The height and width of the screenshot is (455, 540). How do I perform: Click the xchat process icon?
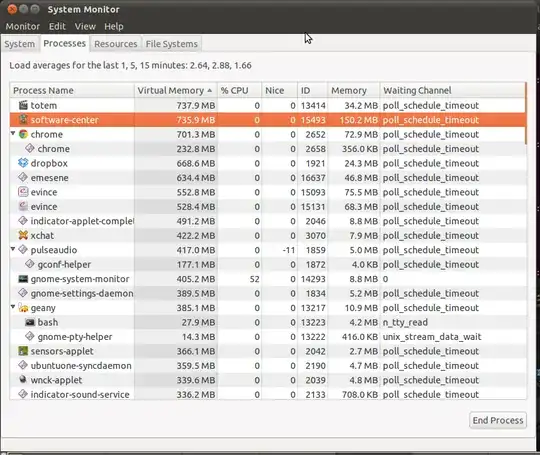[23, 235]
